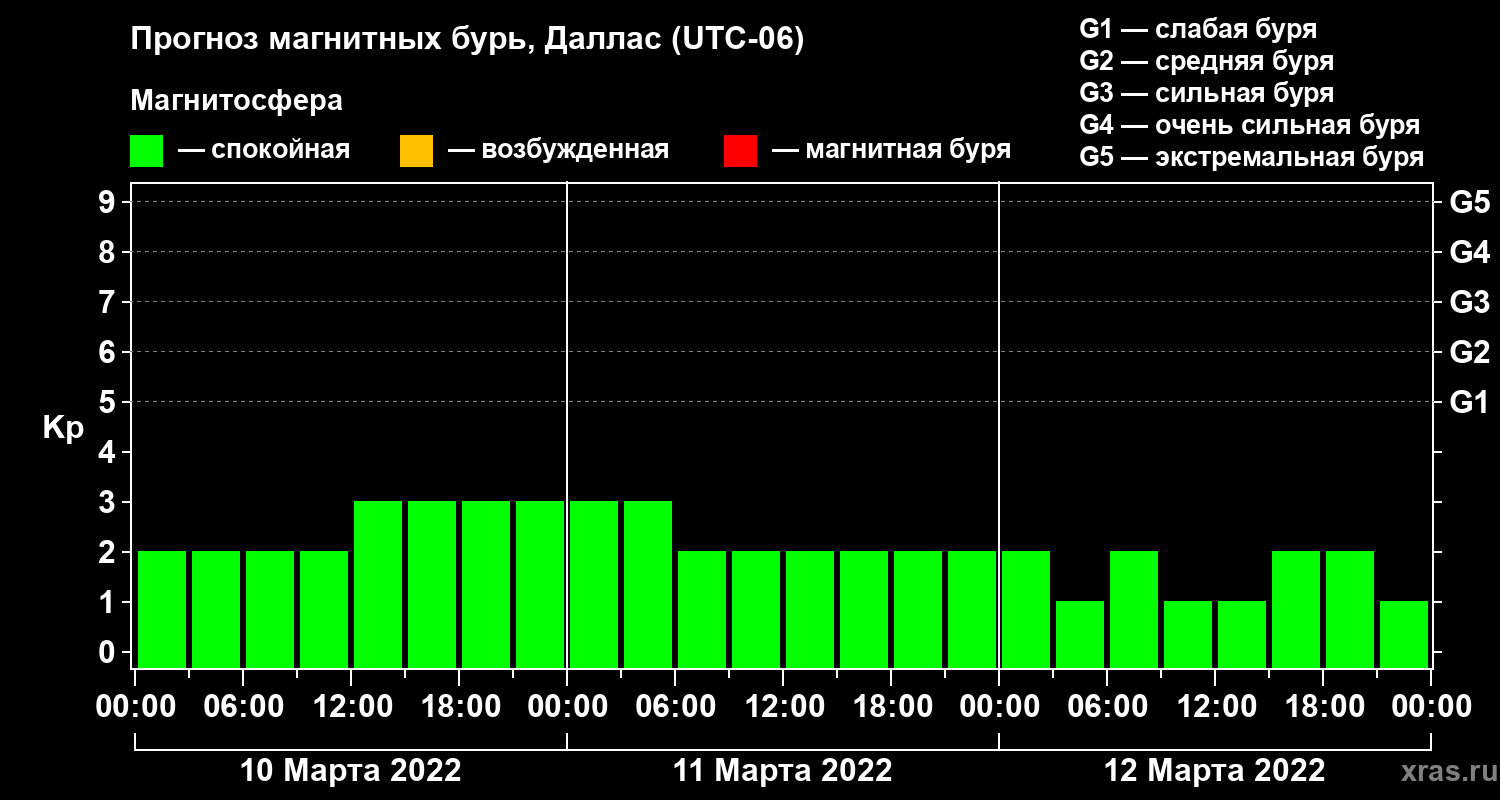Click the '18:00' time label for 10 Марта

pos(459,707)
